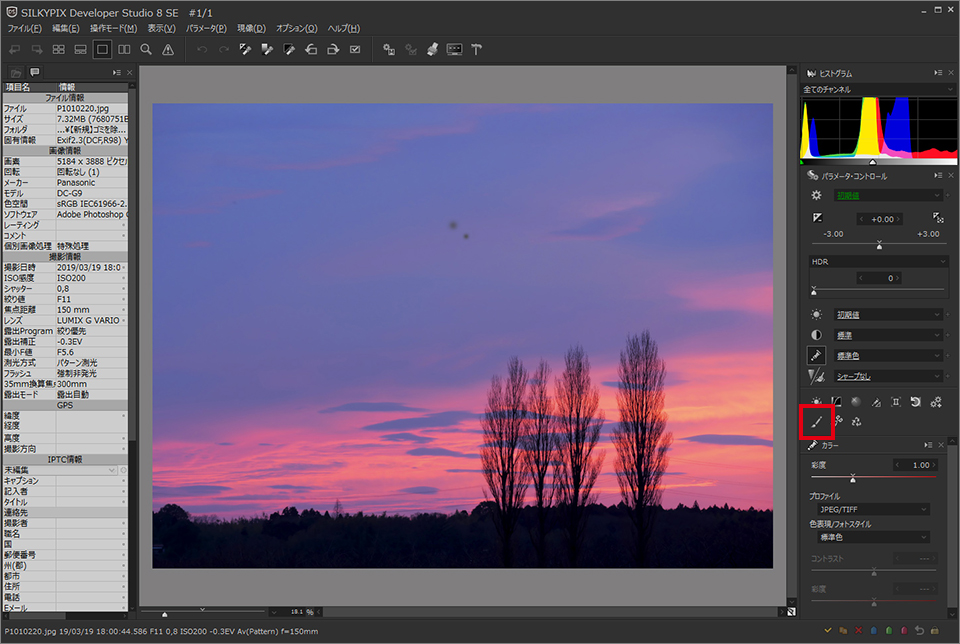The width and height of the screenshot is (960, 644).
Task: Toggle the side-by-side compare view mode
Action: (124, 49)
